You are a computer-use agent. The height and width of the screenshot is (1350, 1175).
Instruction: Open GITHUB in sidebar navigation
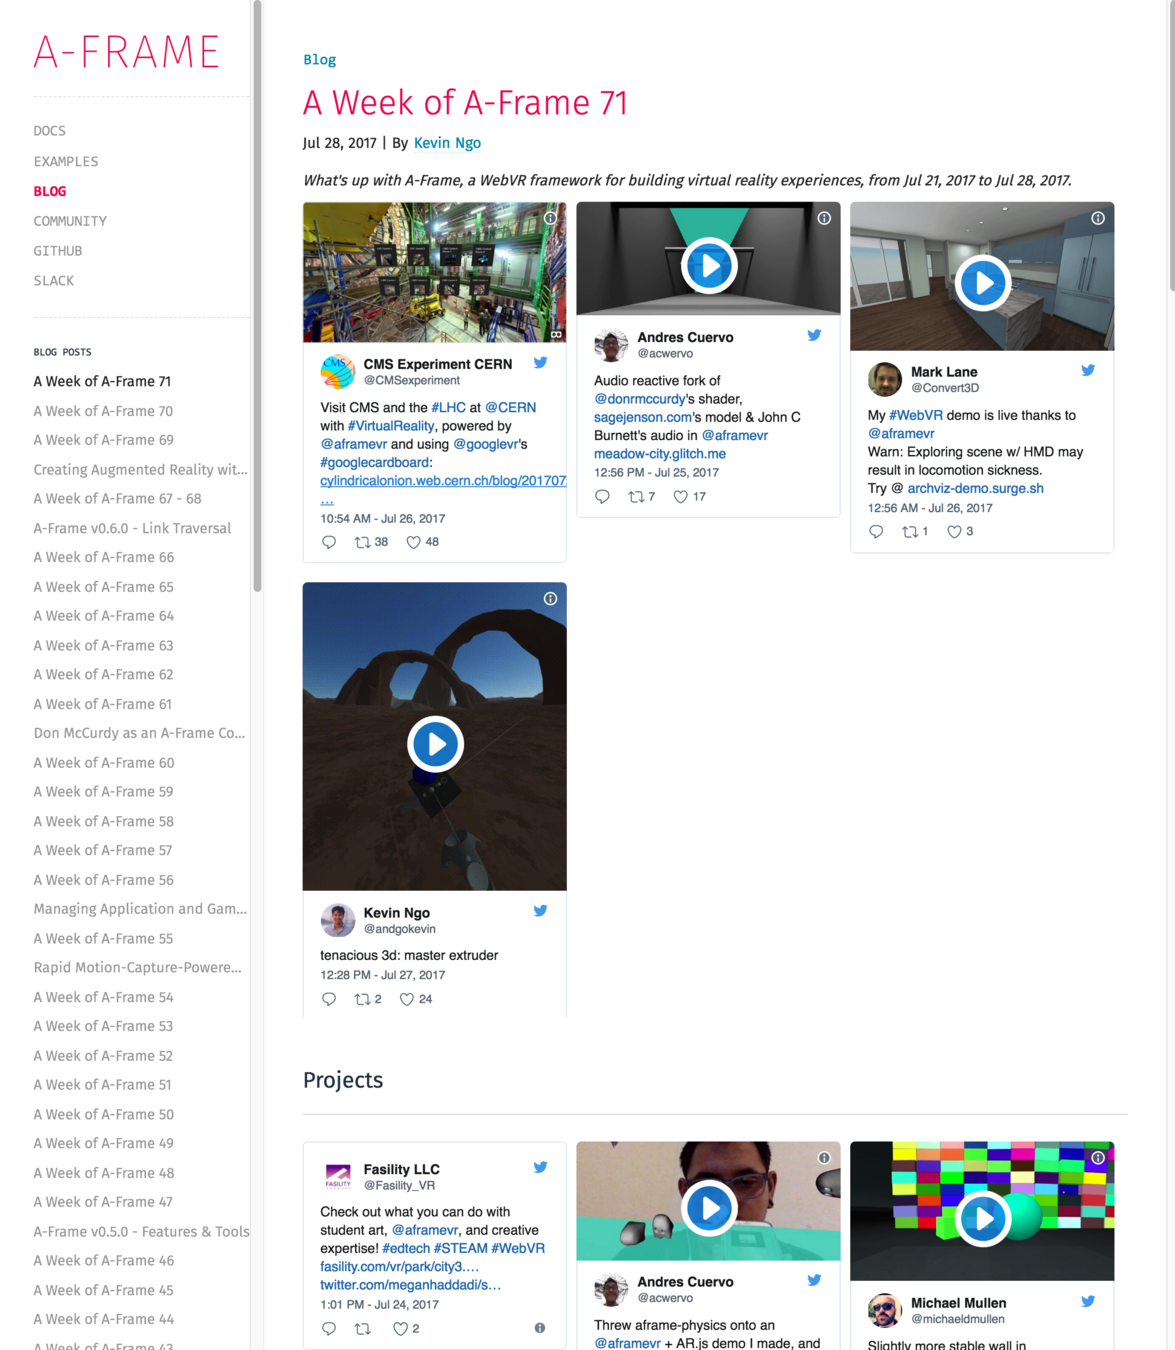(58, 251)
